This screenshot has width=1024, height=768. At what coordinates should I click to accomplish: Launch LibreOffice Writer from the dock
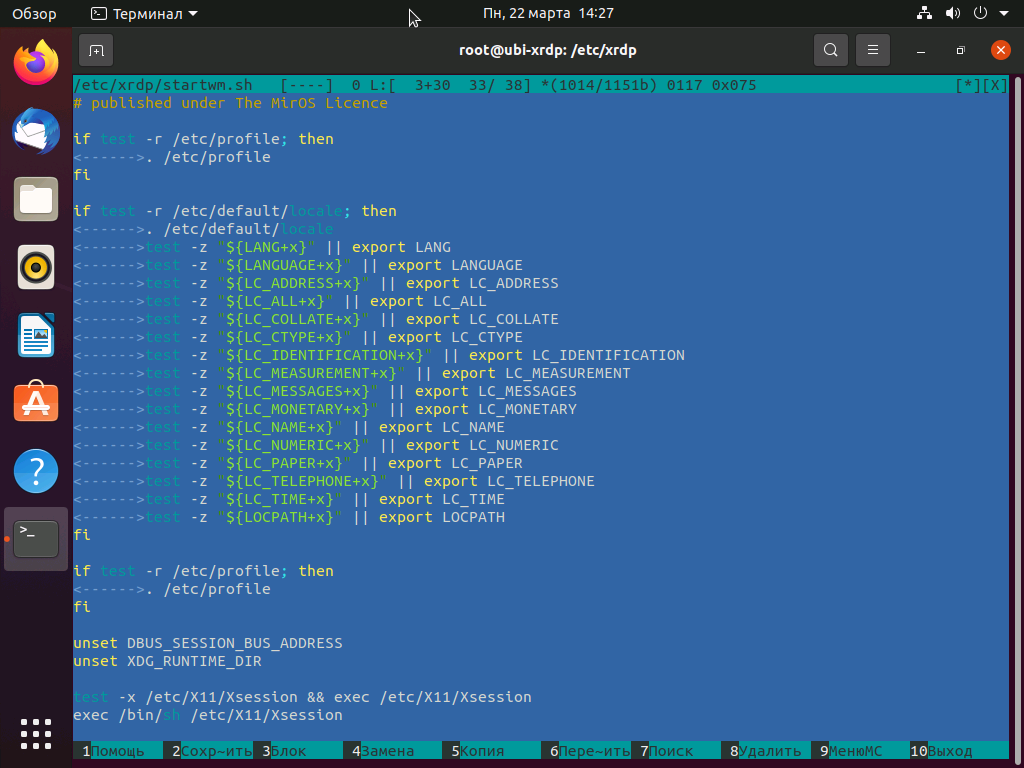pos(36,335)
